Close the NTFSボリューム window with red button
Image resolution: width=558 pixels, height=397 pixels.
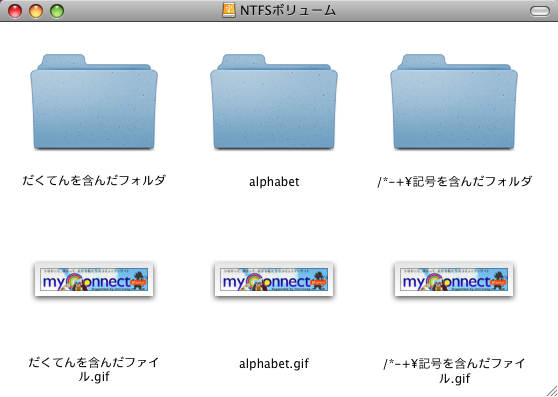coord(15,11)
